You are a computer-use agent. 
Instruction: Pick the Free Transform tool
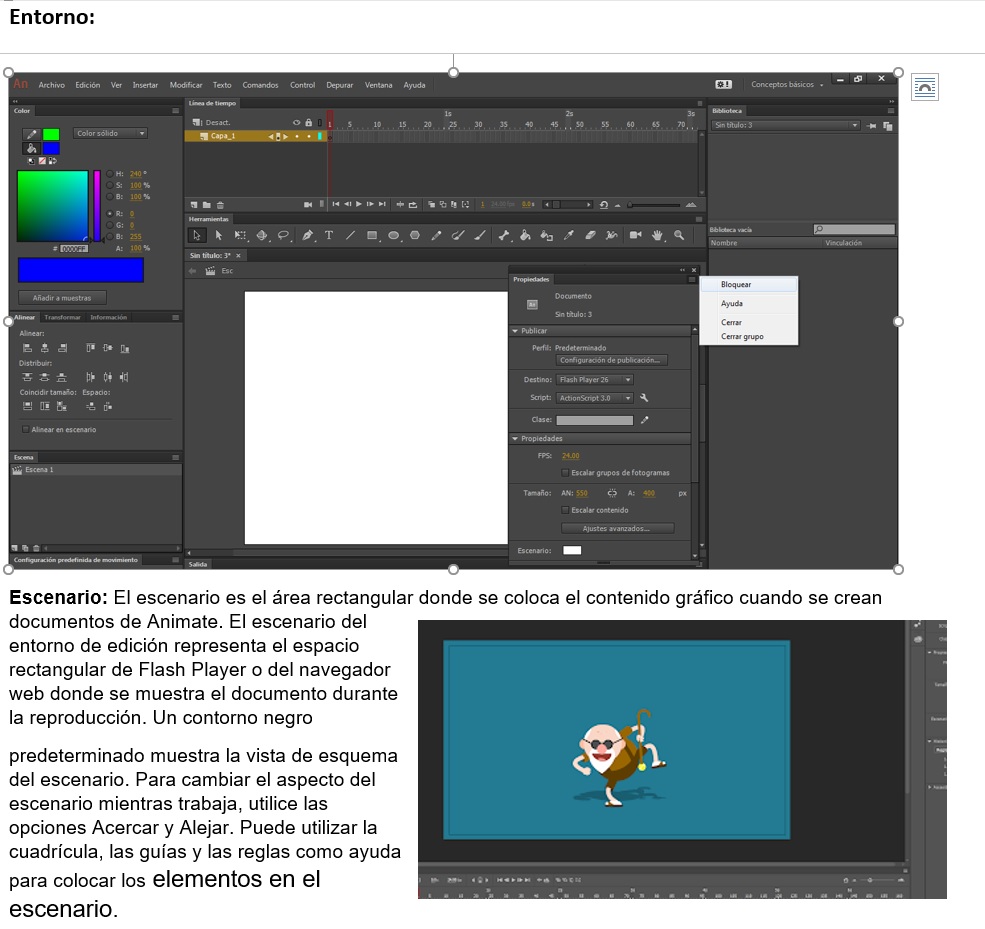coord(240,236)
